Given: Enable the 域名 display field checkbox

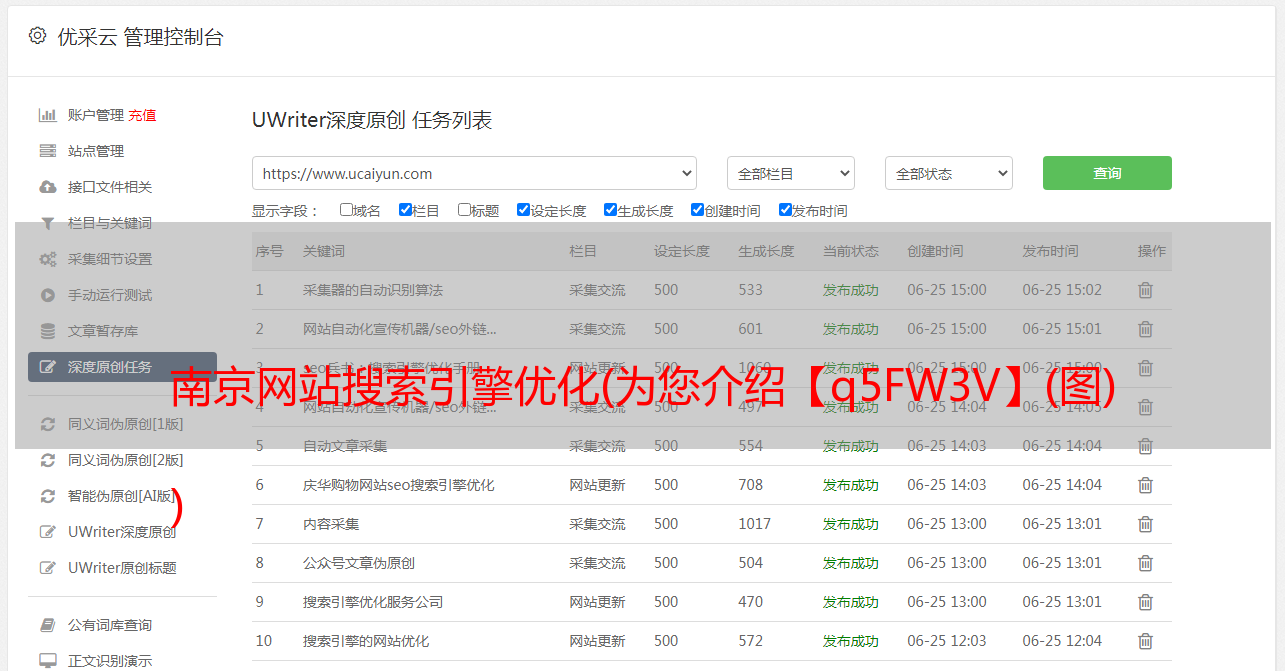Looking at the screenshot, I should tap(346, 210).
